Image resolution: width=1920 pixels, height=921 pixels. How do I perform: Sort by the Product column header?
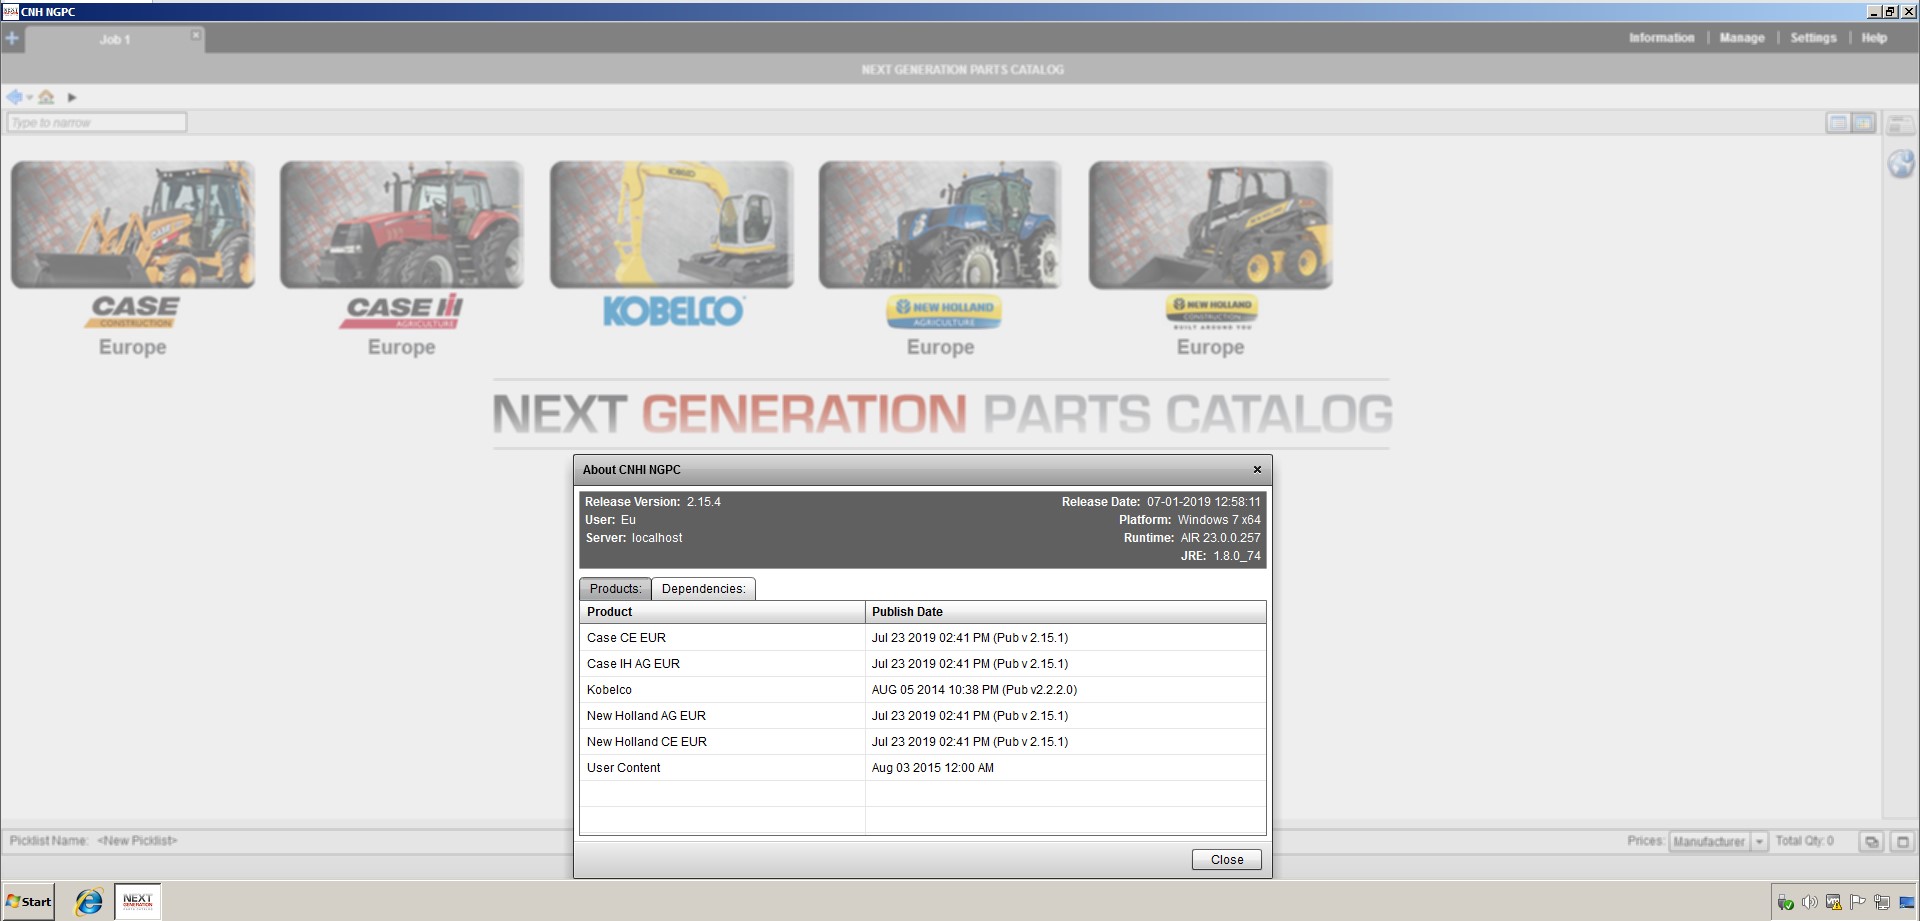point(722,612)
